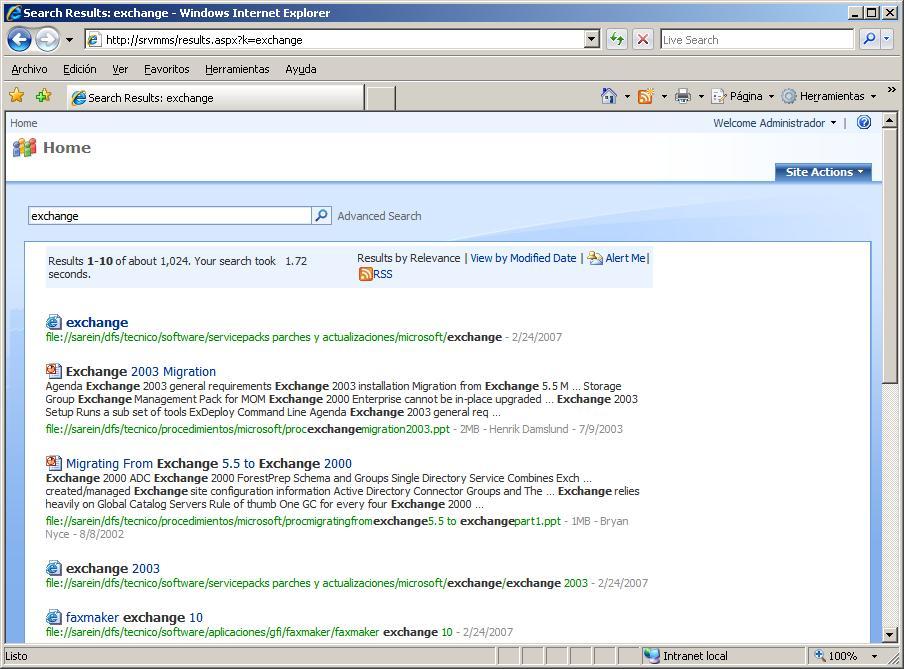Open the Herramientas gear toolbar menu
904x669 pixels.
pyautogui.click(x=829, y=96)
